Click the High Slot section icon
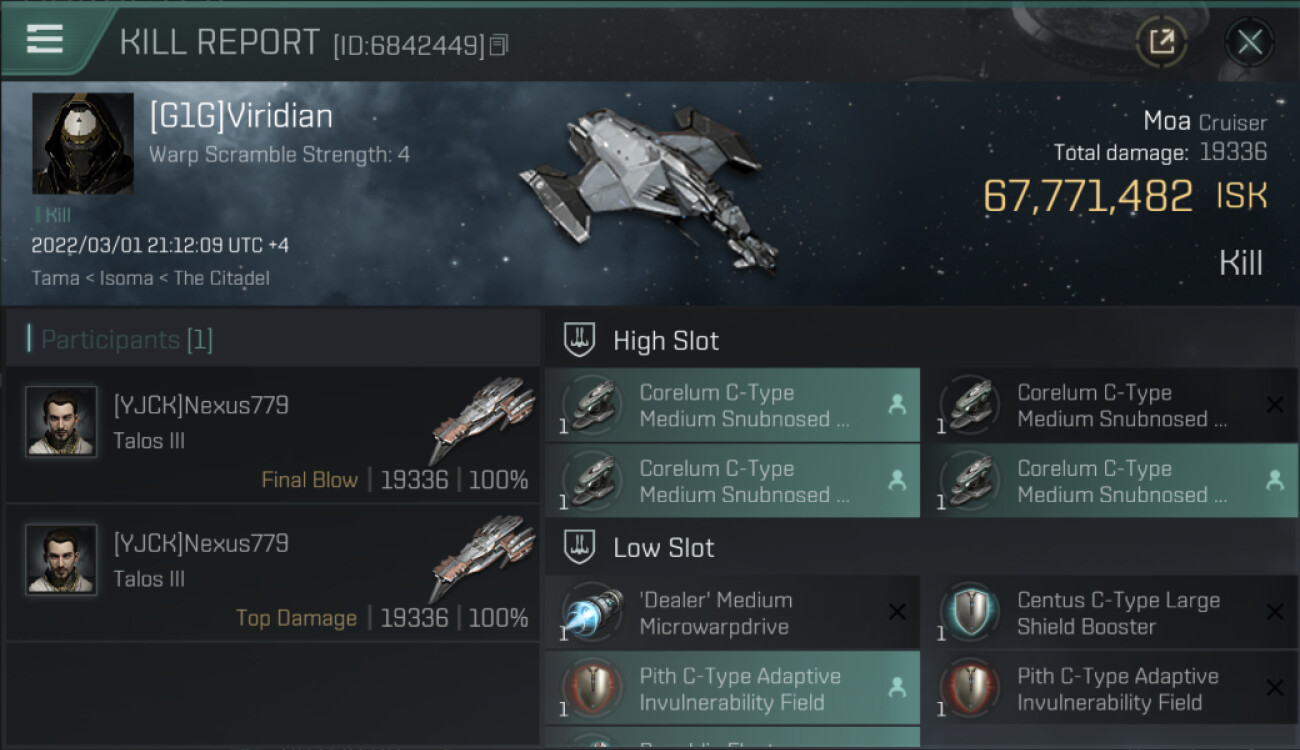 [x=581, y=341]
